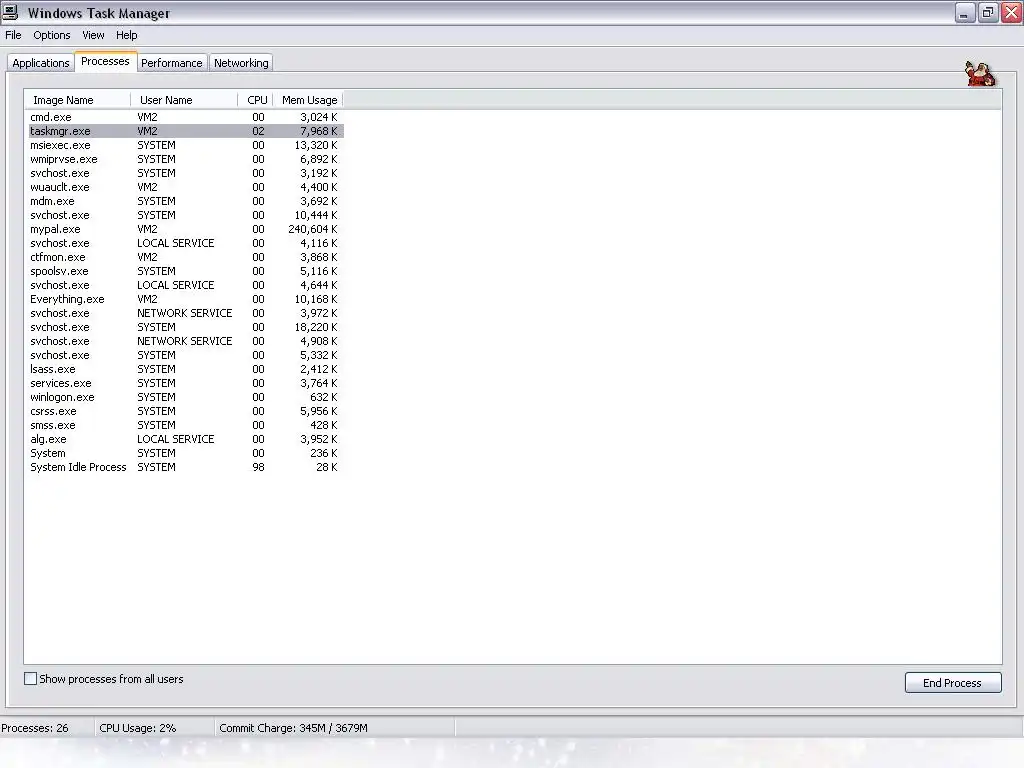Image resolution: width=1024 pixels, height=768 pixels.
Task: Select the System Idle Process row
Action: 185,468
